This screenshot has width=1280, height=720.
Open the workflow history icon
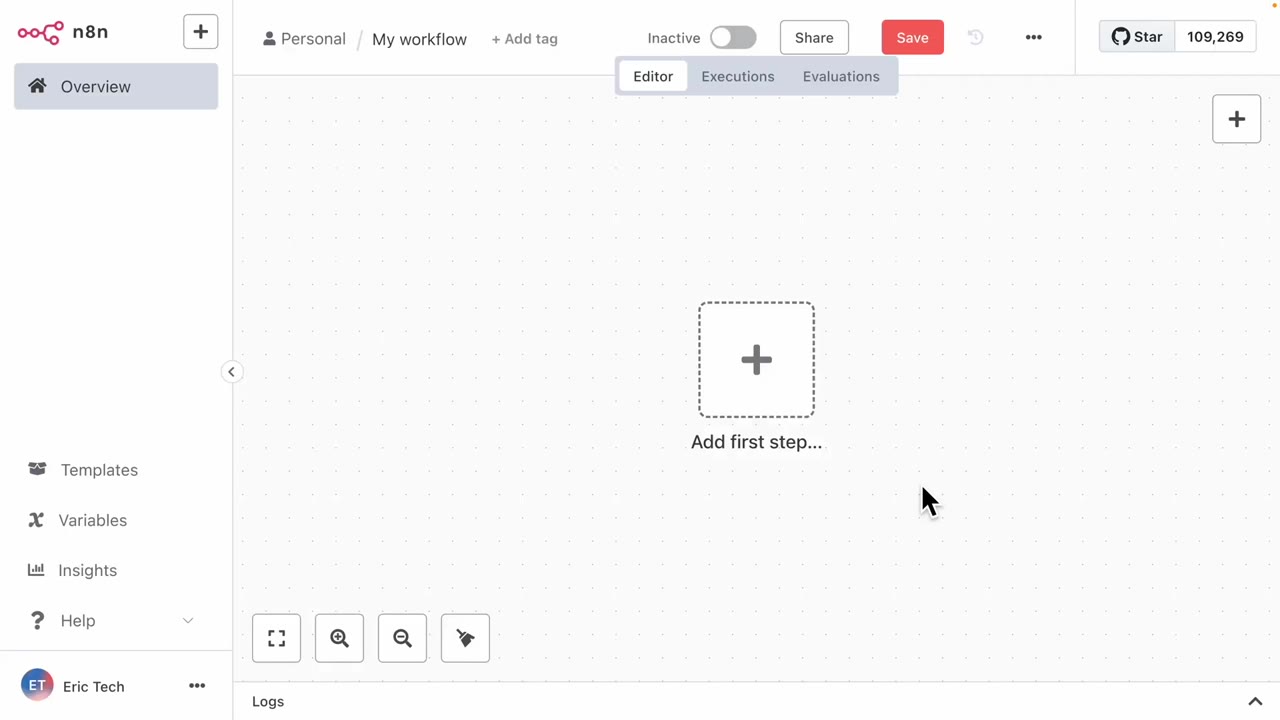coord(976,38)
